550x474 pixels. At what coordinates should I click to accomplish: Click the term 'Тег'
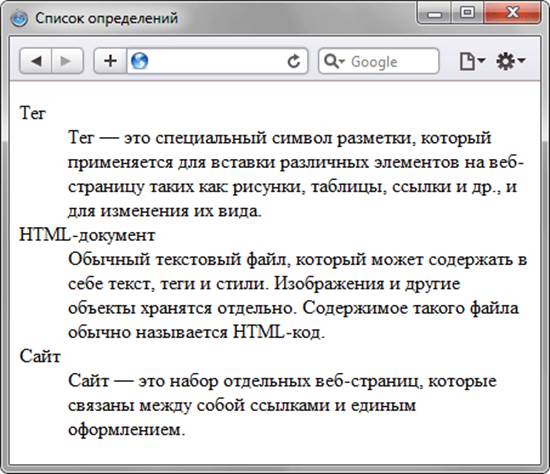33,113
